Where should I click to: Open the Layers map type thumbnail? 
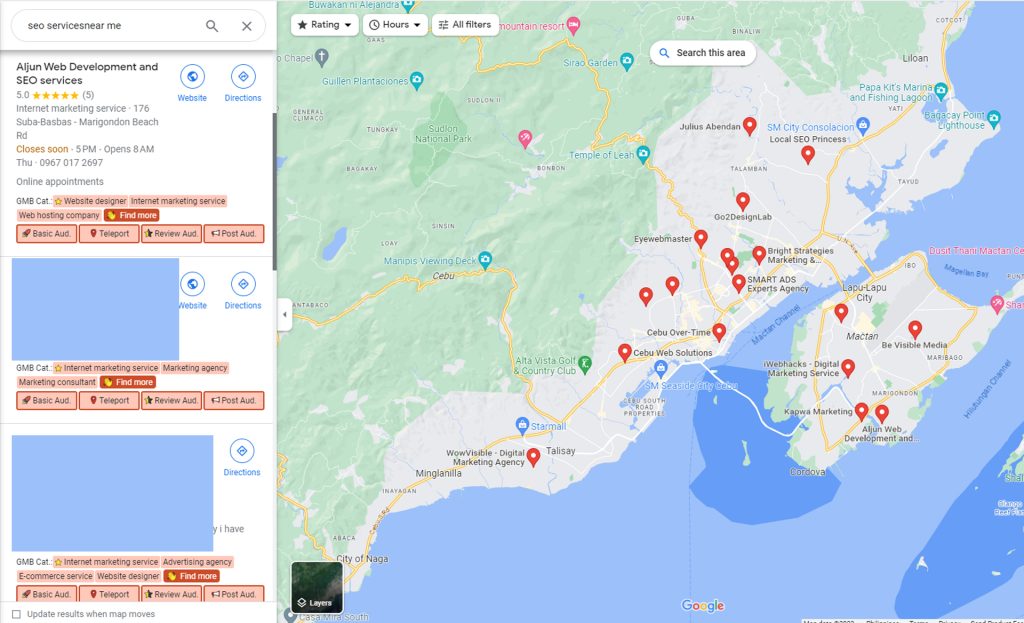click(x=317, y=588)
